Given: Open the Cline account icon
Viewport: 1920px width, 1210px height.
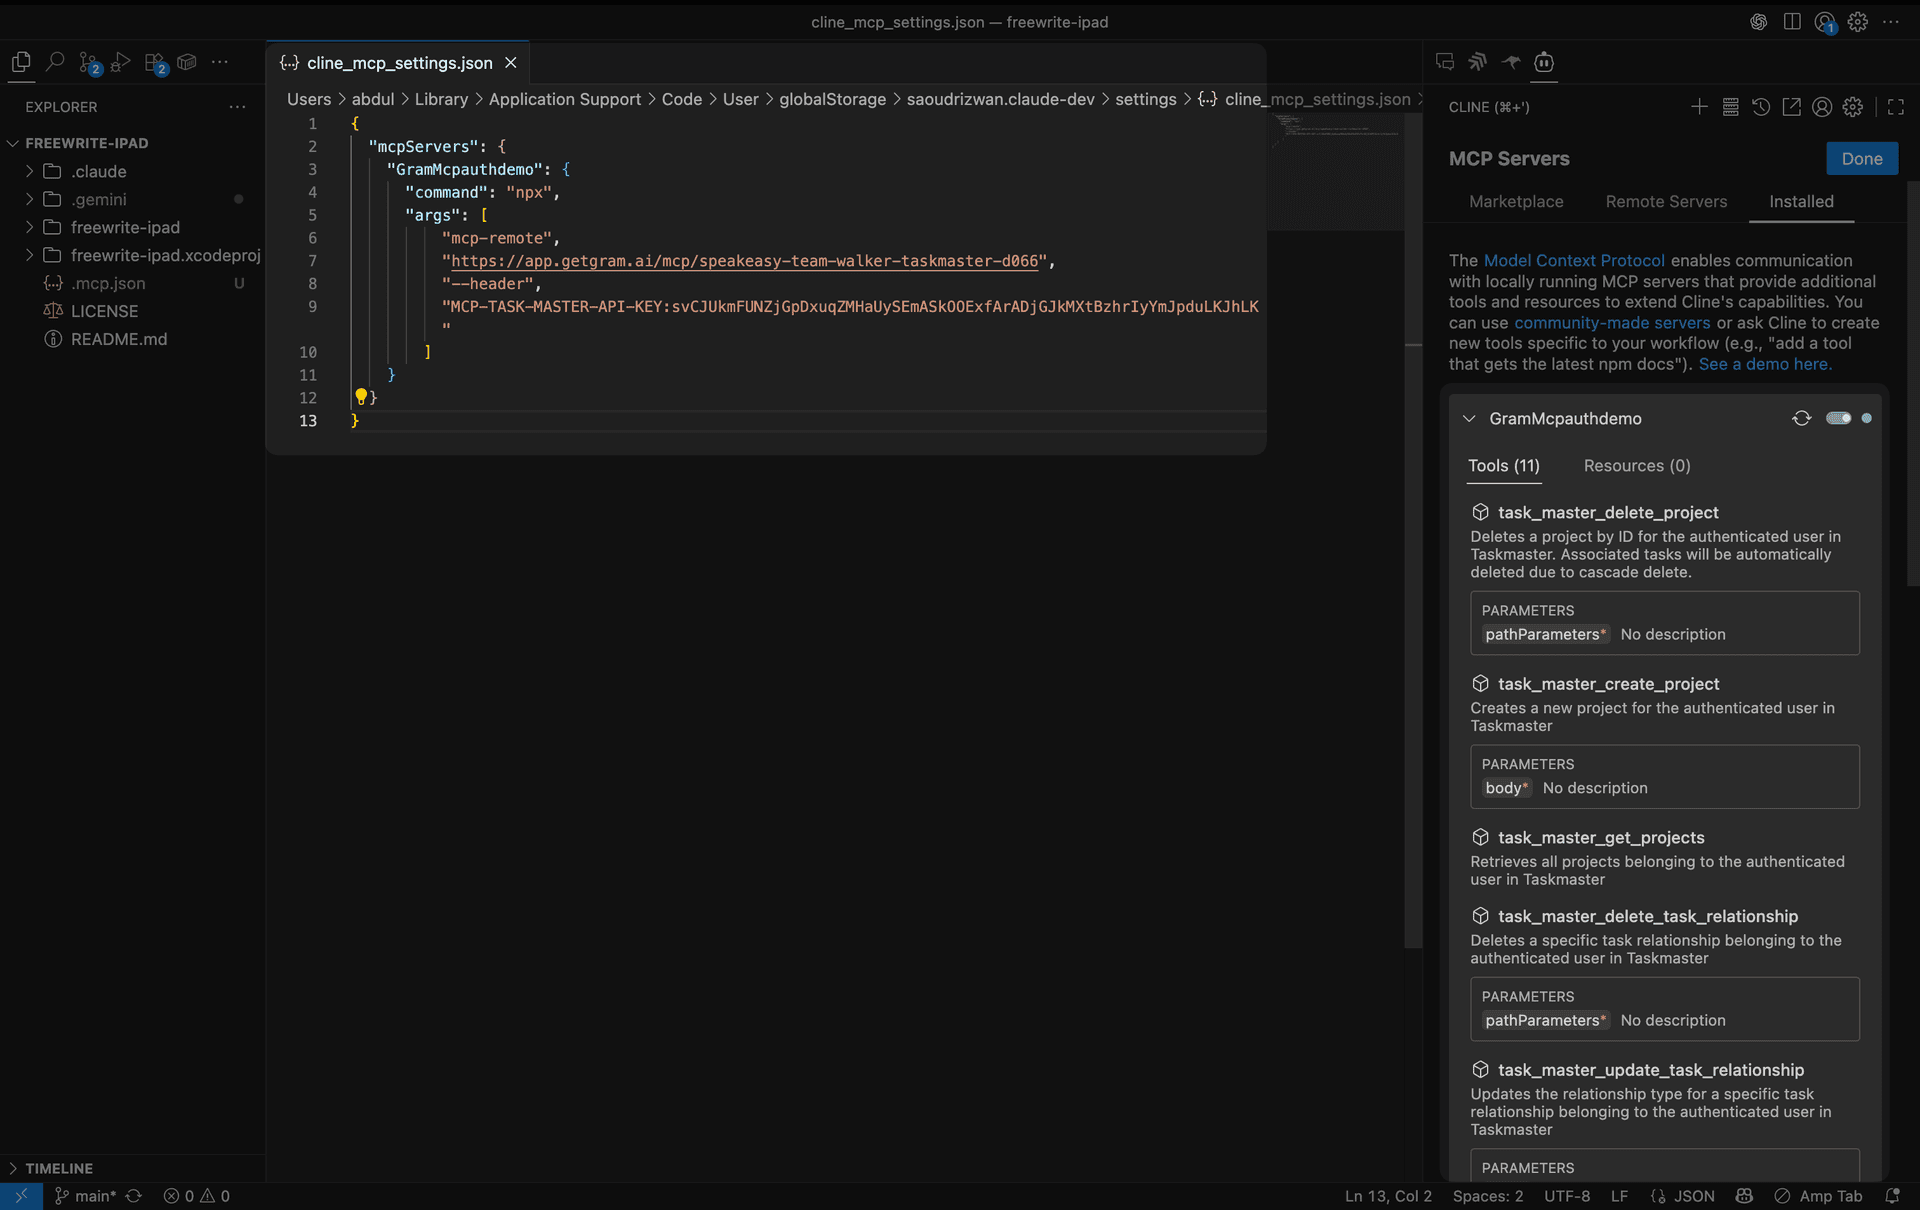Looking at the screenshot, I should click(1822, 107).
